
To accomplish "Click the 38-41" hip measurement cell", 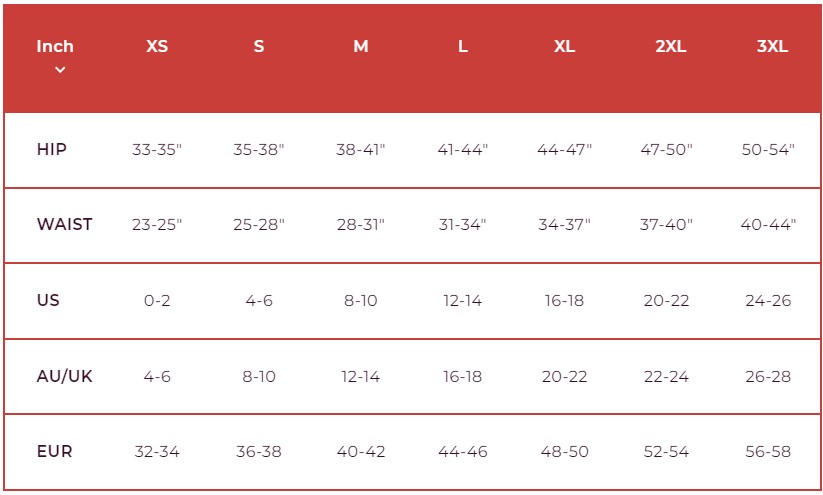I will tap(361, 150).
